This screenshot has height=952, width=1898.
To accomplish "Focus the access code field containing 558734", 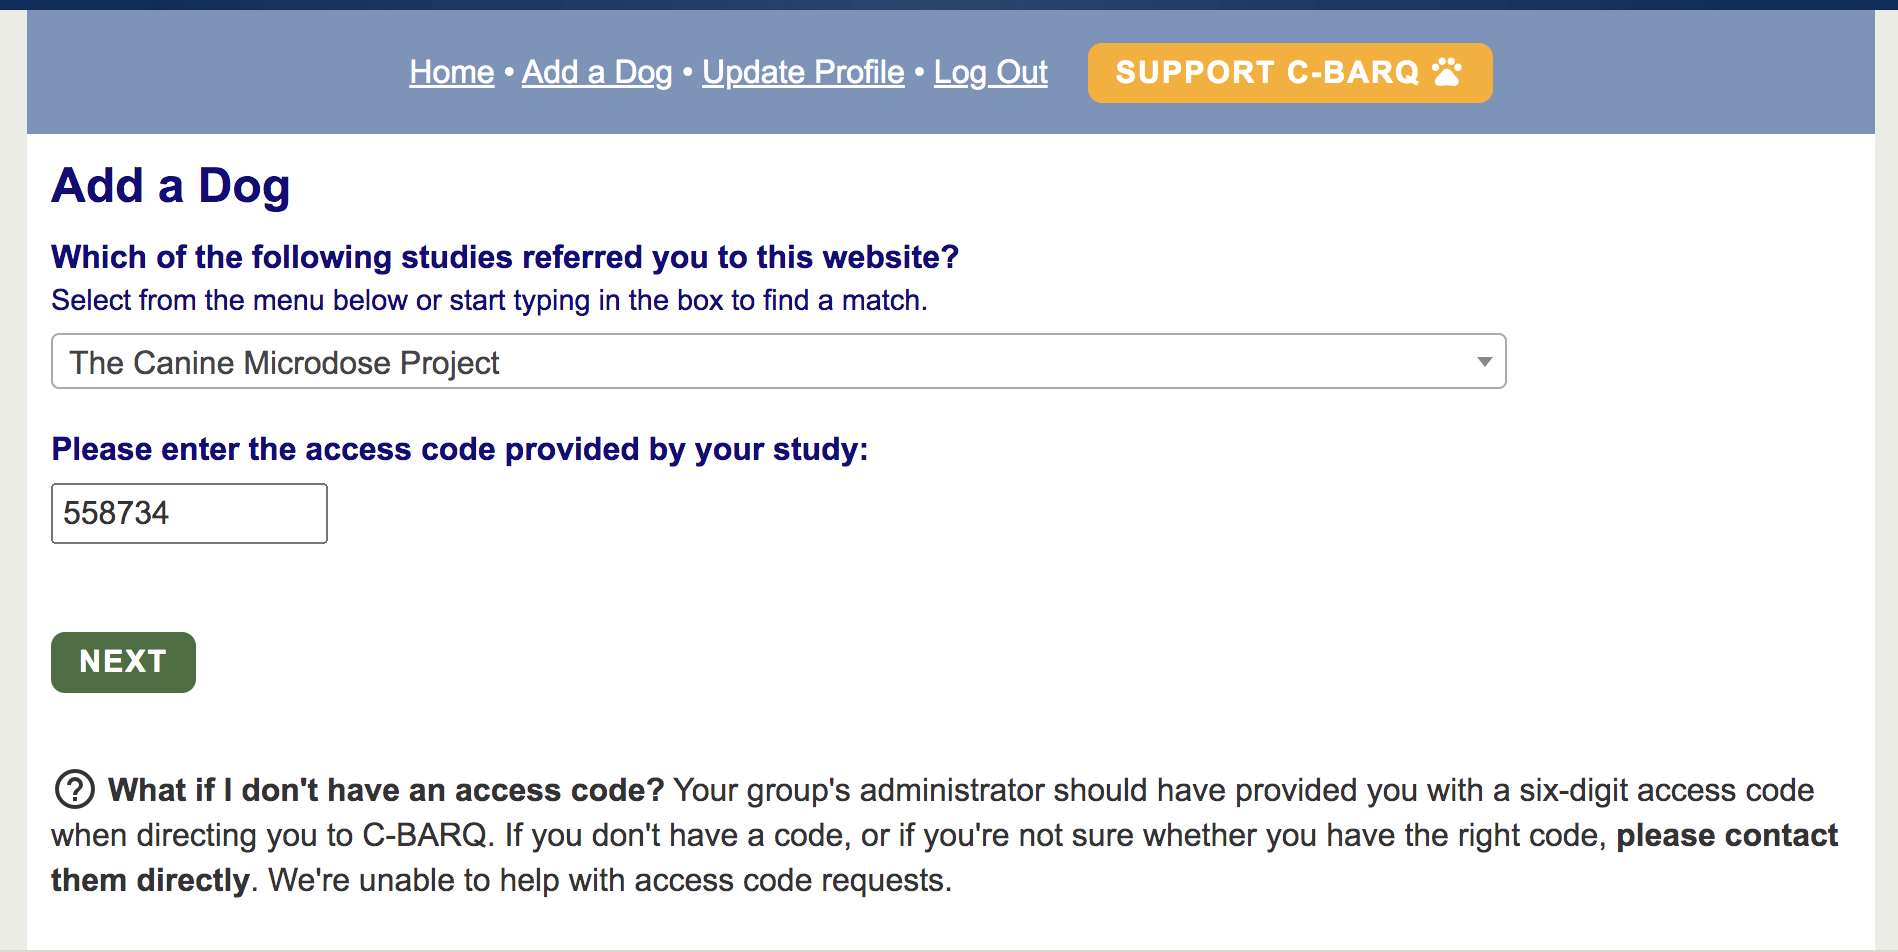I will pos(189,513).
